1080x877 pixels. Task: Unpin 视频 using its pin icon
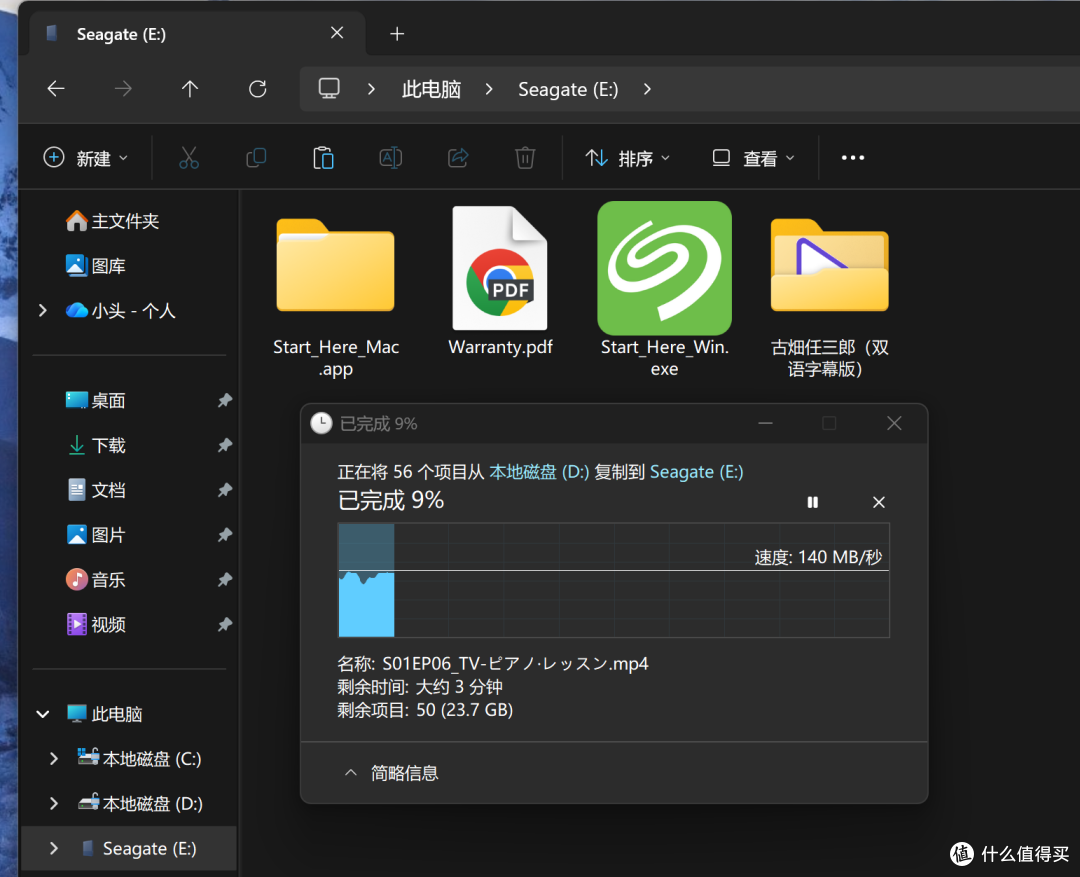225,624
